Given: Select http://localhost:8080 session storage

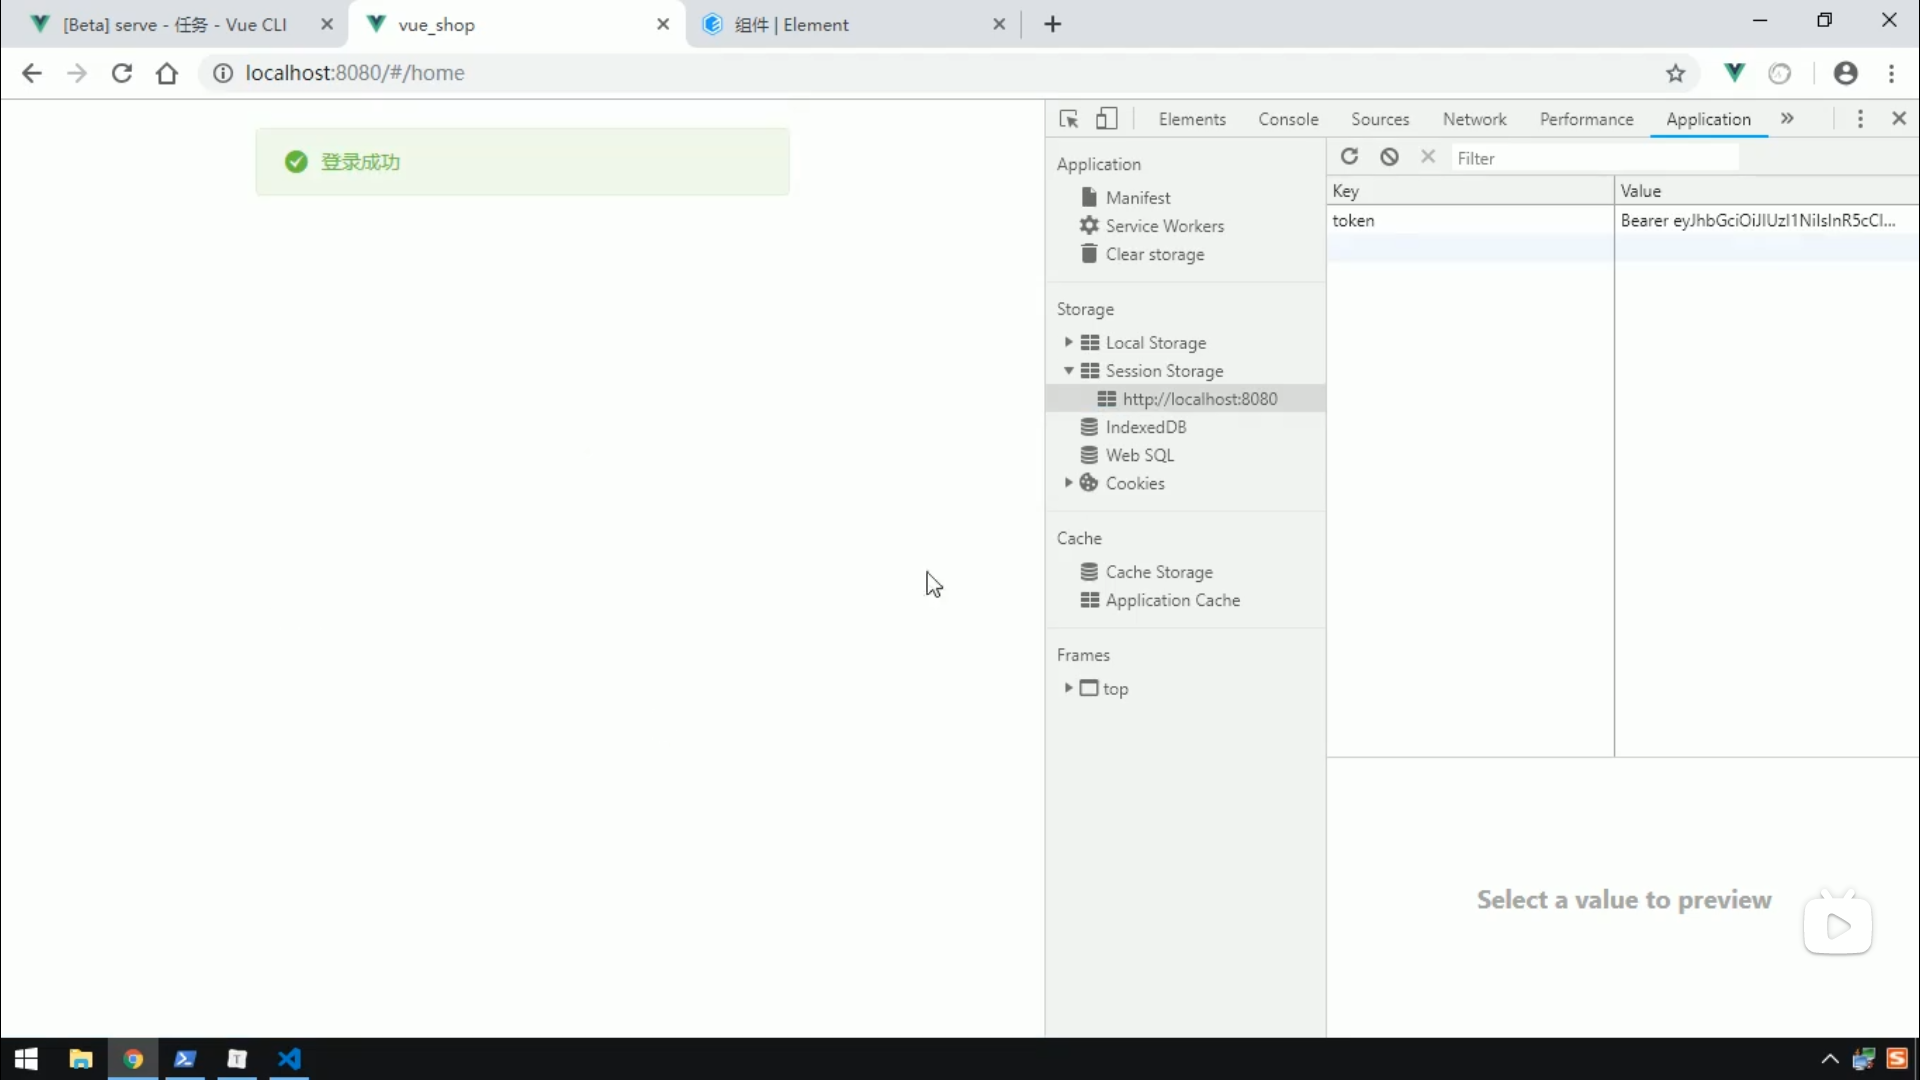Looking at the screenshot, I should (x=1200, y=398).
